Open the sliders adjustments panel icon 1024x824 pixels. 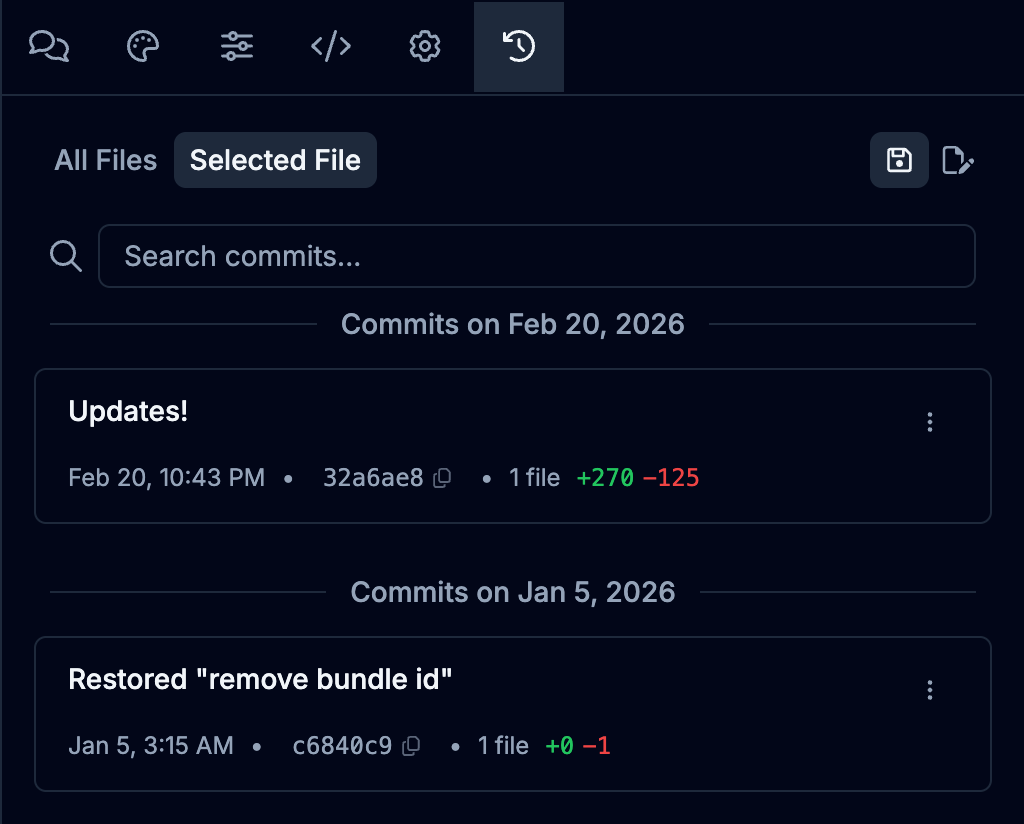(237, 47)
